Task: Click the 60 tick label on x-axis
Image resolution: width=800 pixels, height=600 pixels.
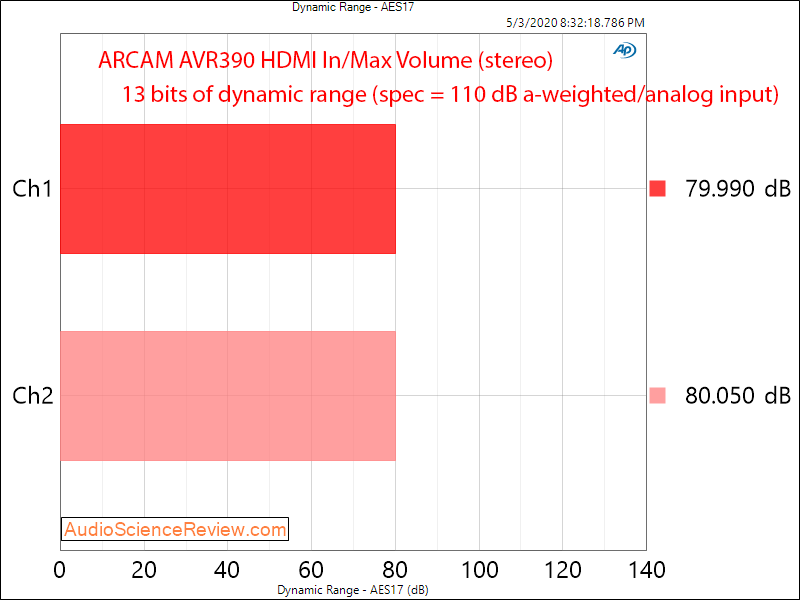Action: (311, 570)
